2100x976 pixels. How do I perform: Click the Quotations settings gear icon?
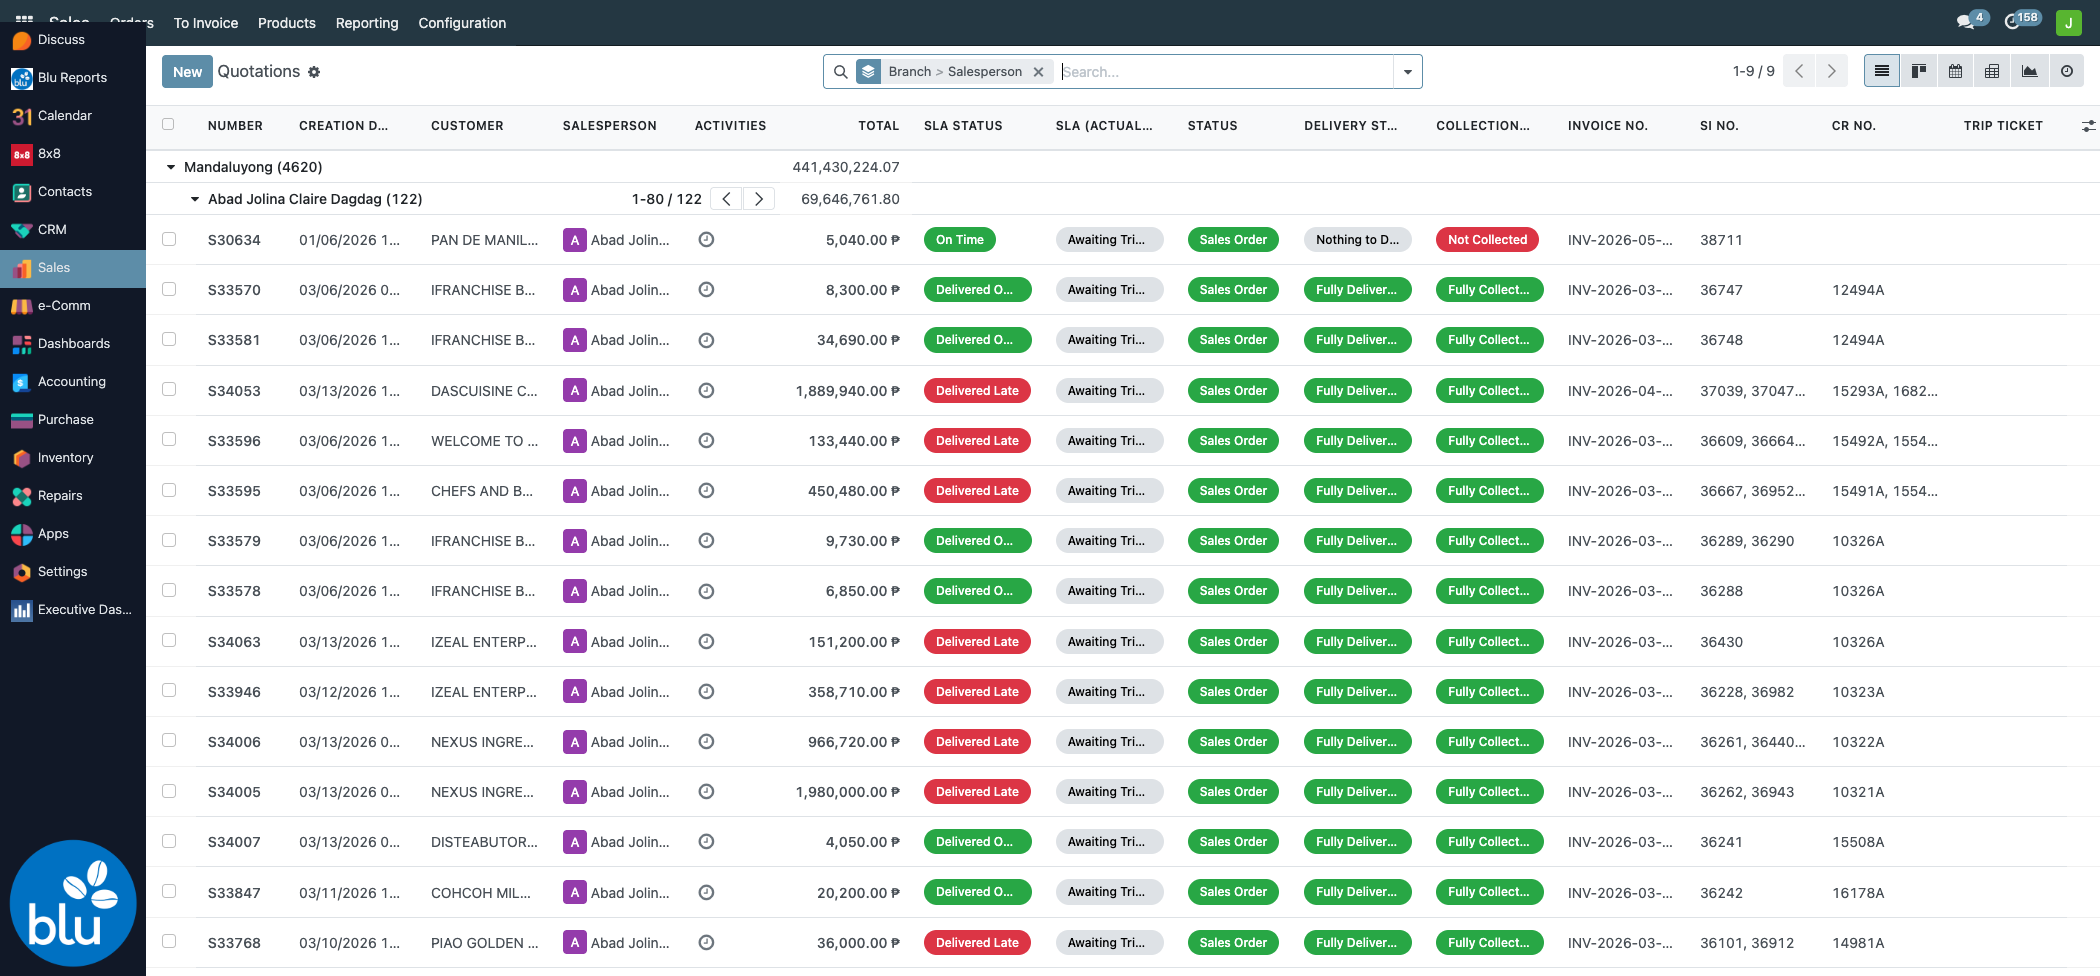point(314,72)
